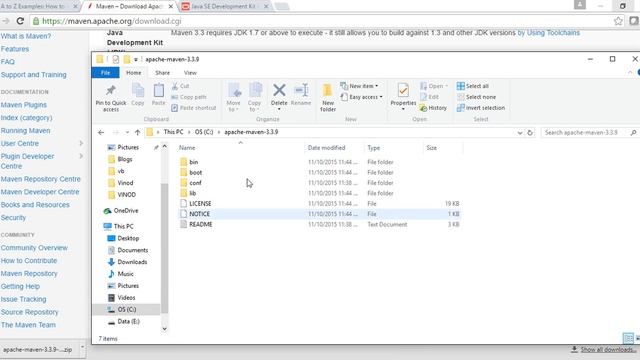Select OneDrive in navigation pane
Image resolution: width=640 pixels, height=360 pixels.
[126, 211]
